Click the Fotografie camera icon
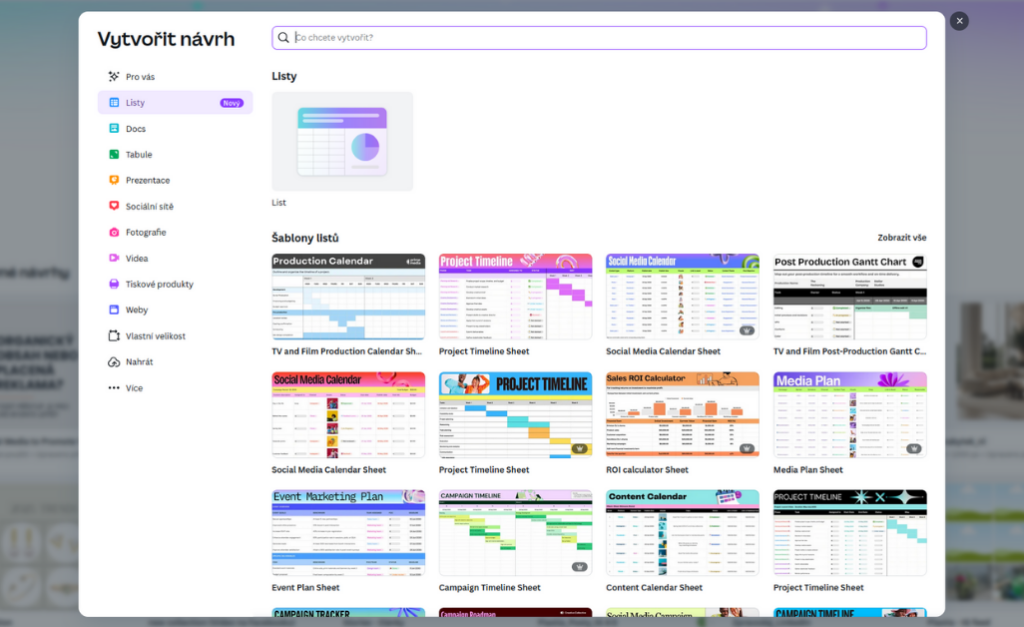Screen dimensions: 1024x627 (x=114, y=232)
